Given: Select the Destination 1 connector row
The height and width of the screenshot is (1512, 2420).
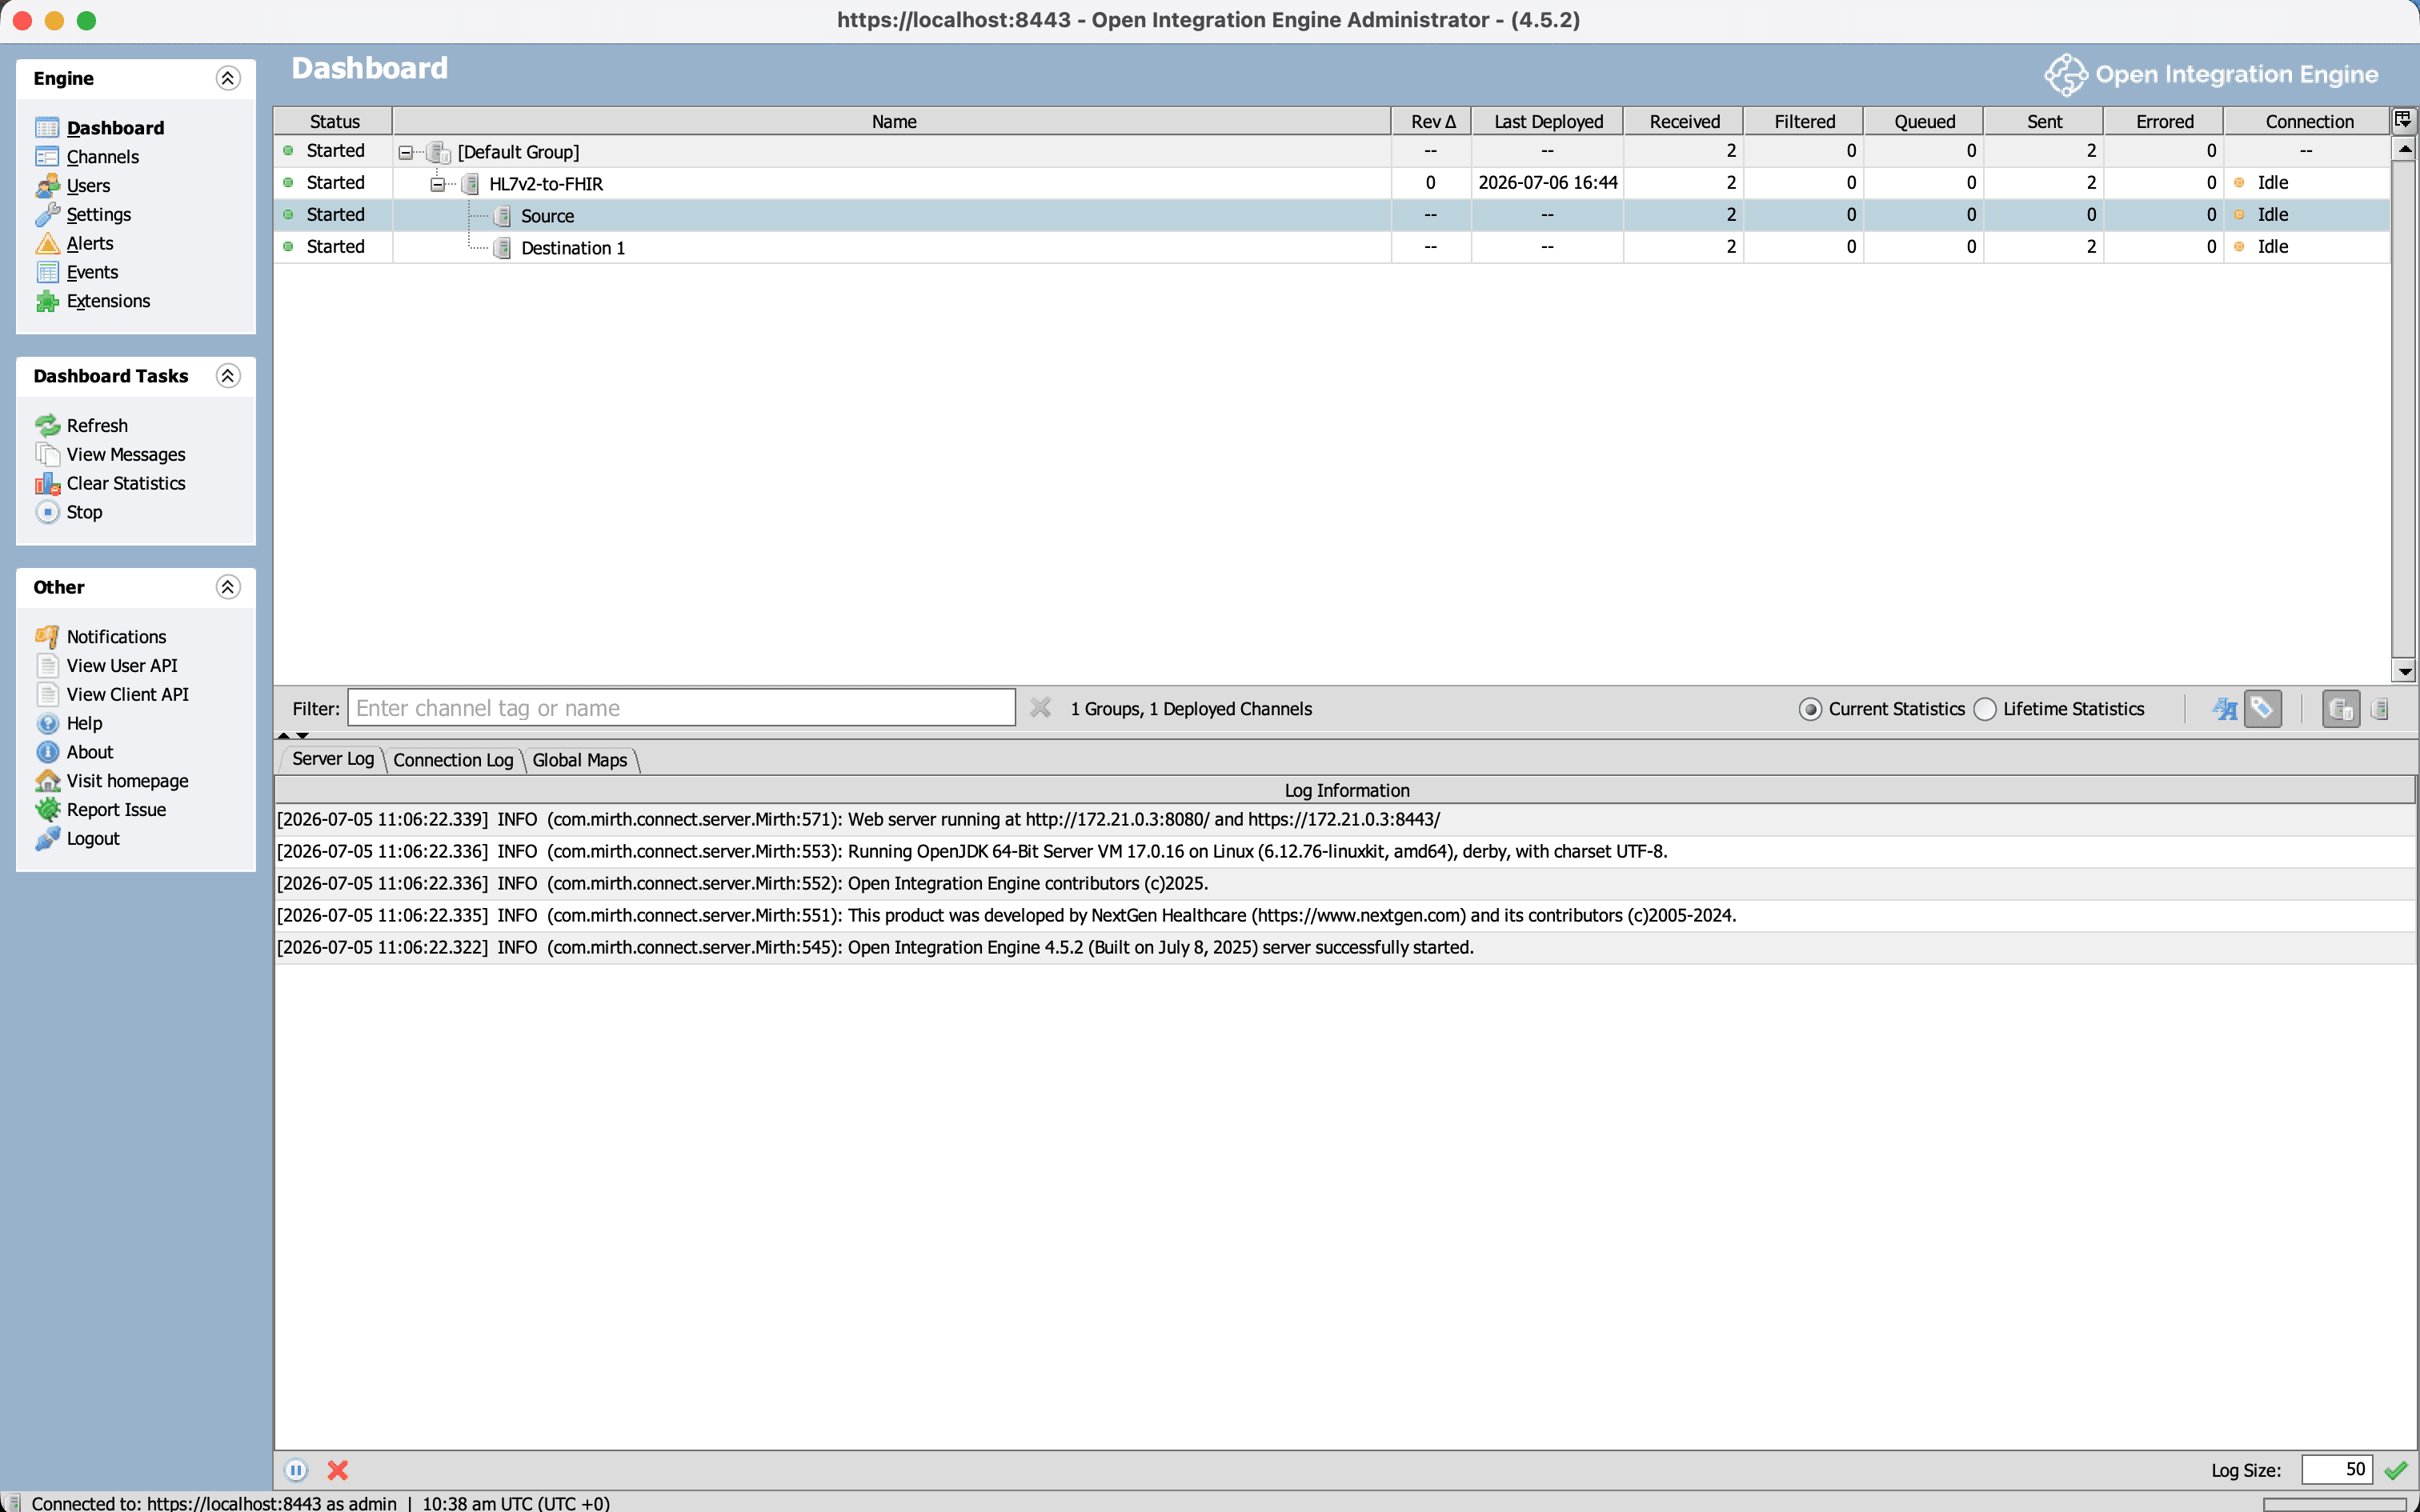Looking at the screenshot, I should click(1332, 247).
